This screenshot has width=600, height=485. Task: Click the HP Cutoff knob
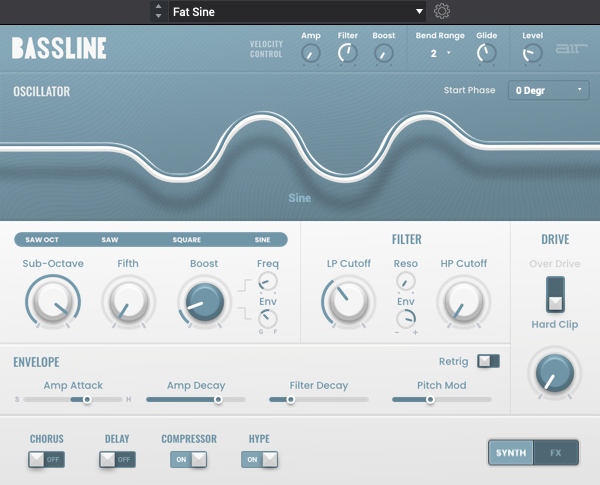(464, 301)
